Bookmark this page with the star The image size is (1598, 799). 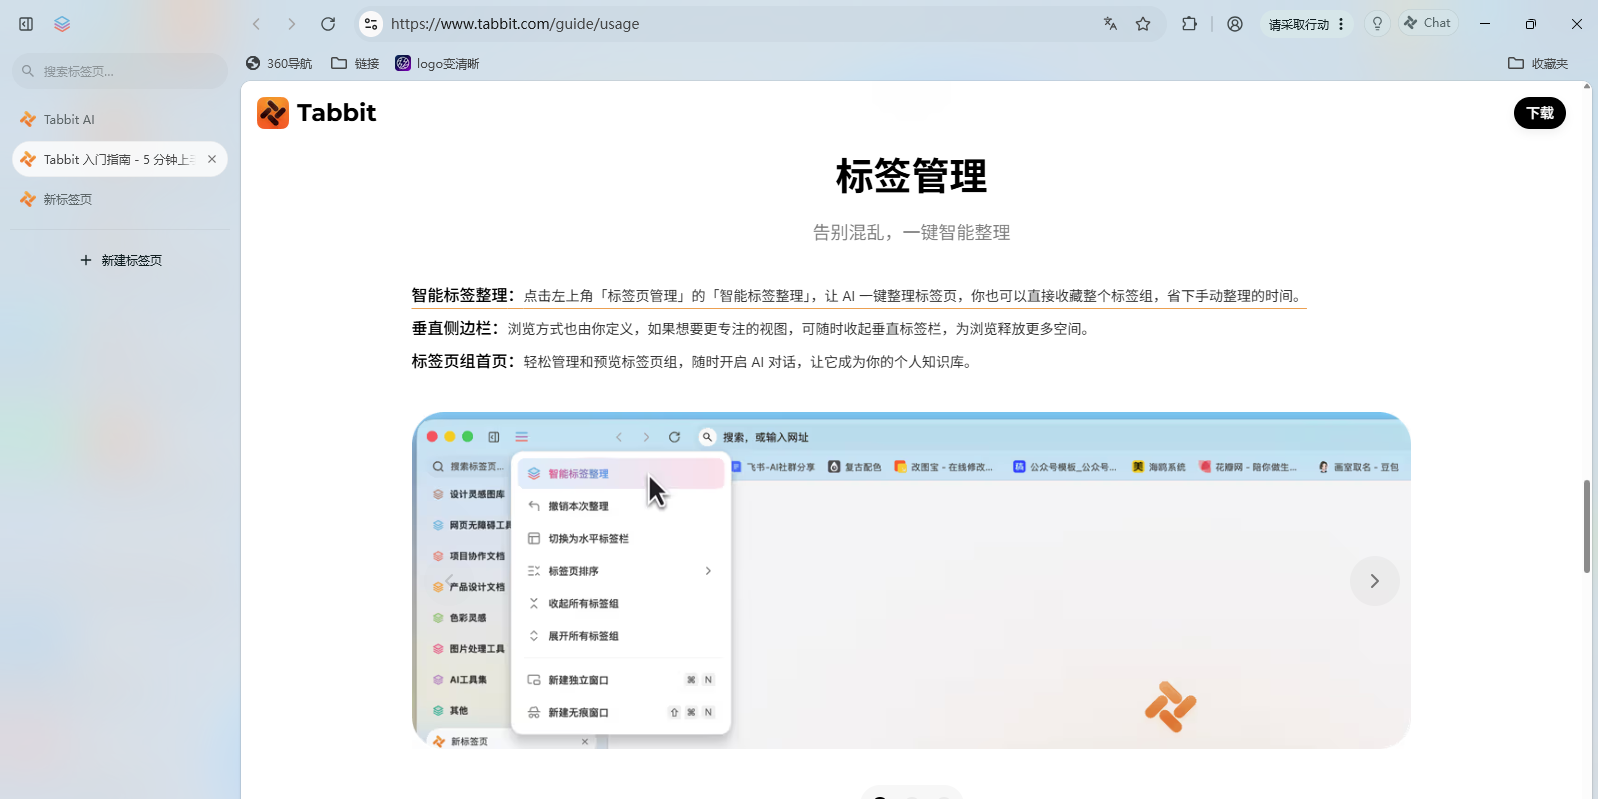coord(1143,24)
